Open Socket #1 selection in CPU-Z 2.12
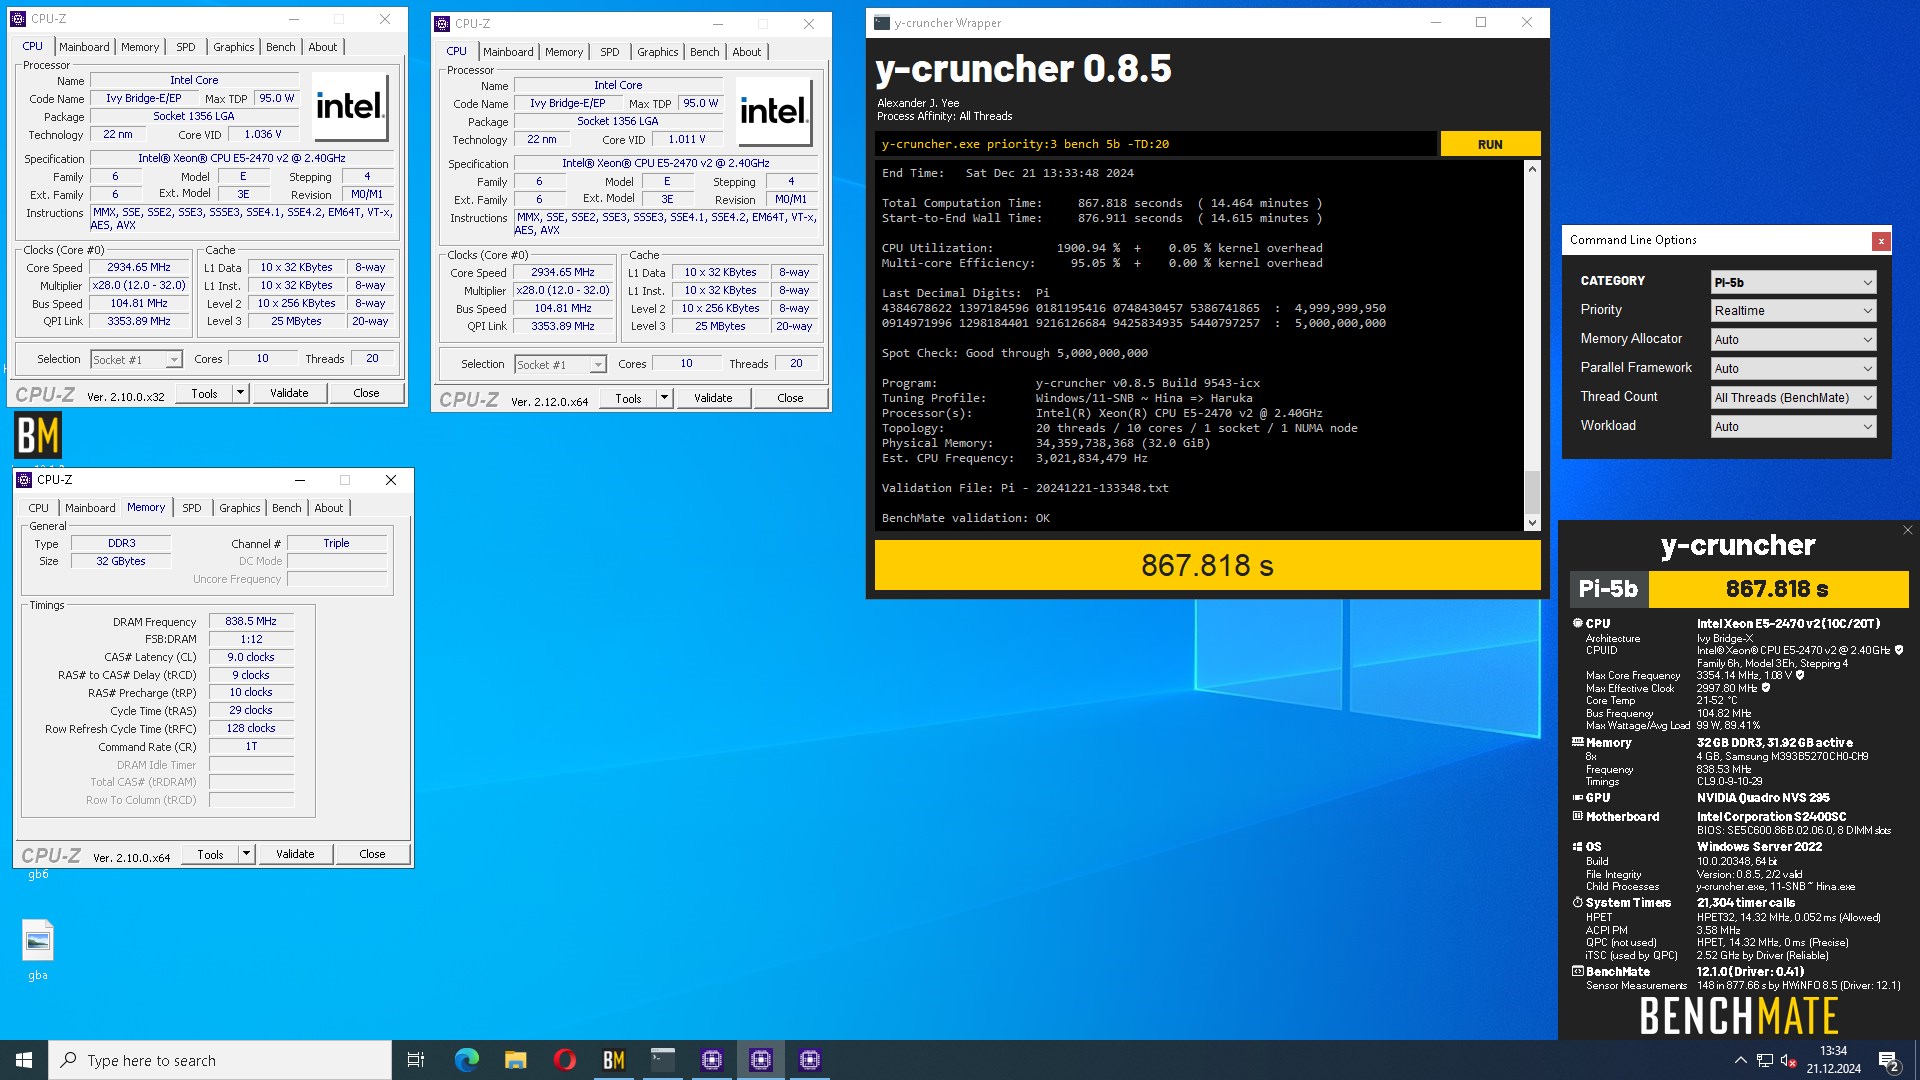 (x=560, y=365)
